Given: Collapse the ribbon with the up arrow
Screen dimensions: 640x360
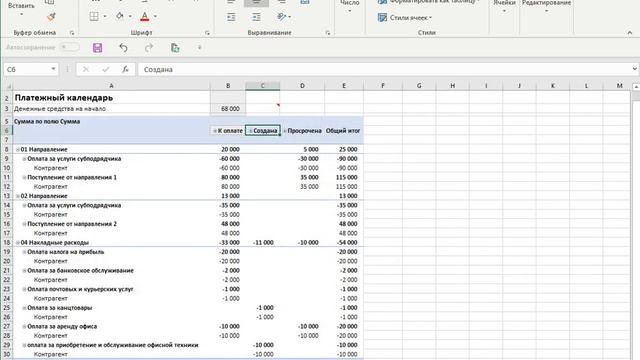Looking at the screenshot, I should (629, 33).
